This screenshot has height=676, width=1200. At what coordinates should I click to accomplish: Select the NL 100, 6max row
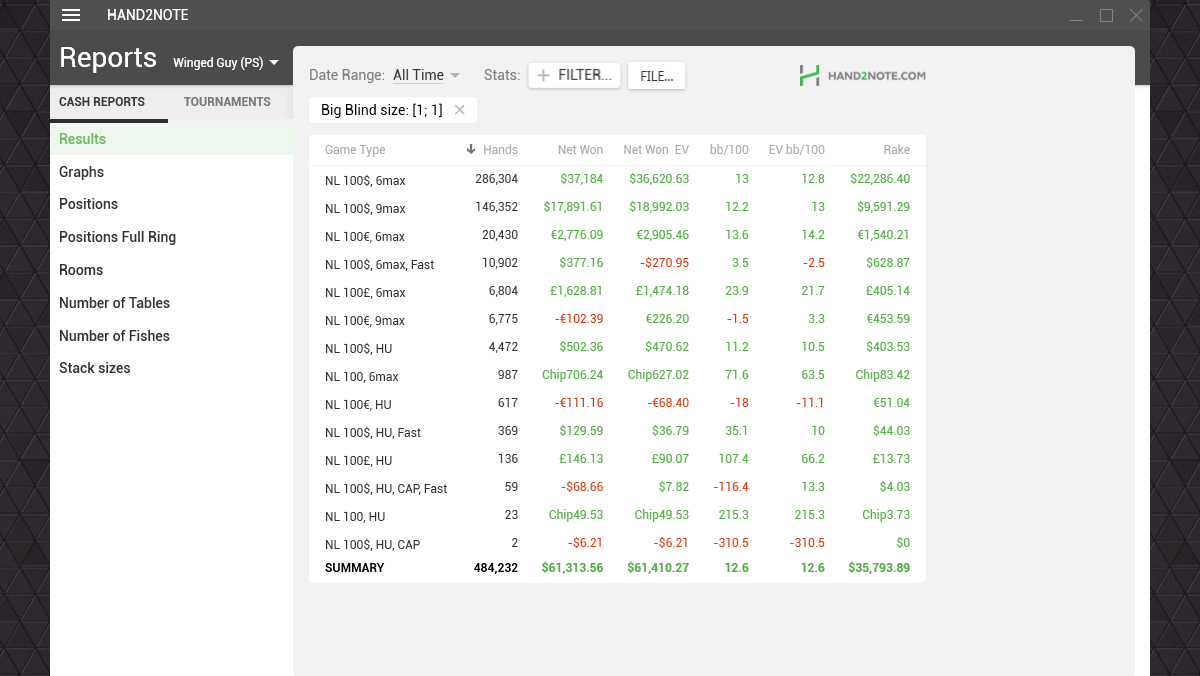click(x=617, y=376)
